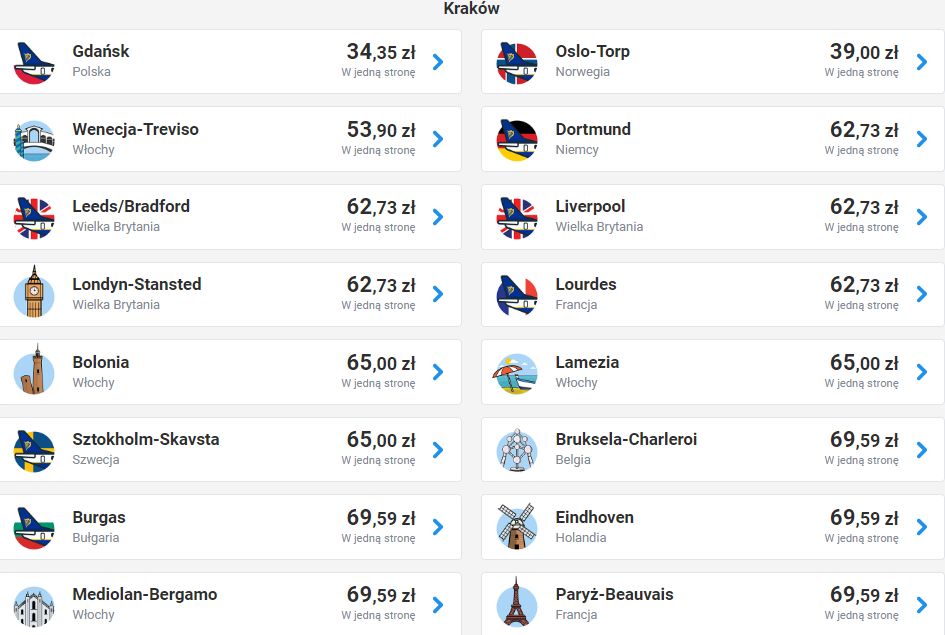Screen dimensions: 945x635
Task: Select the 65,00 zł fare to Bolonia
Action: pyautogui.click(x=380, y=363)
